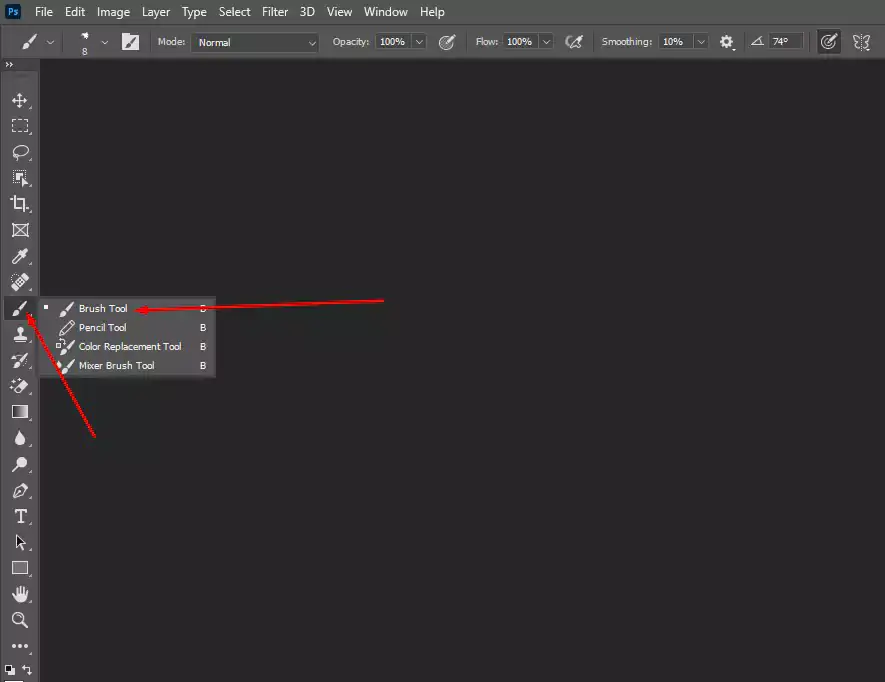Activate the Crop tool
The width and height of the screenshot is (885, 682).
pyautogui.click(x=20, y=204)
